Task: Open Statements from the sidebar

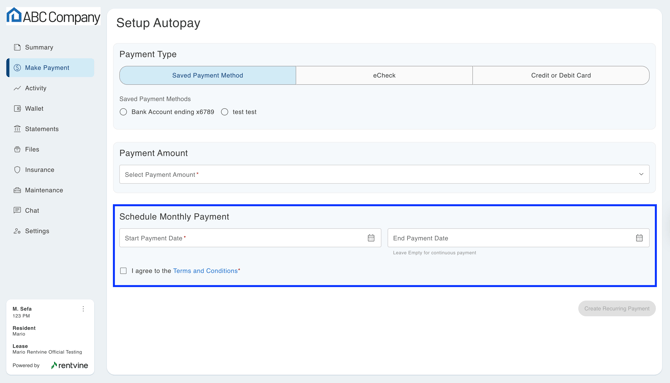Action: point(50,129)
